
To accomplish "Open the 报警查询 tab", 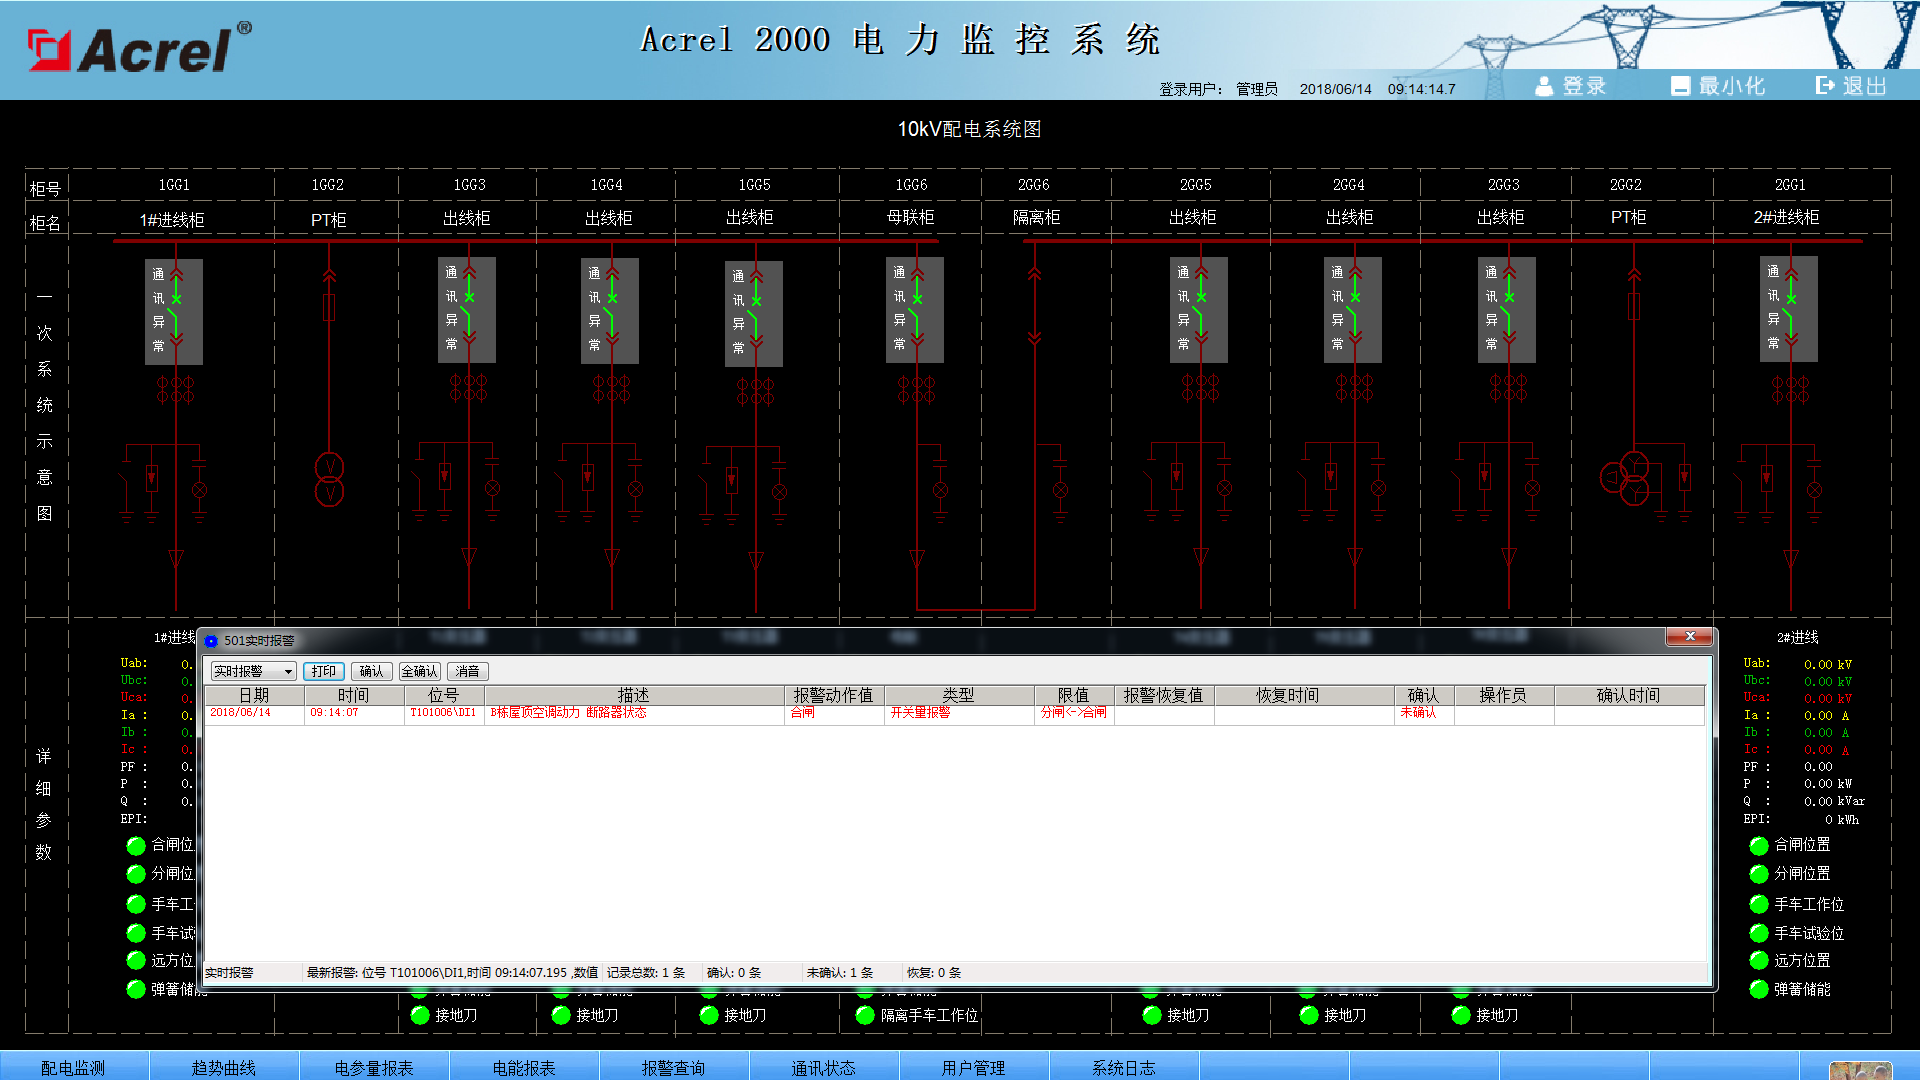I will click(x=674, y=1067).
